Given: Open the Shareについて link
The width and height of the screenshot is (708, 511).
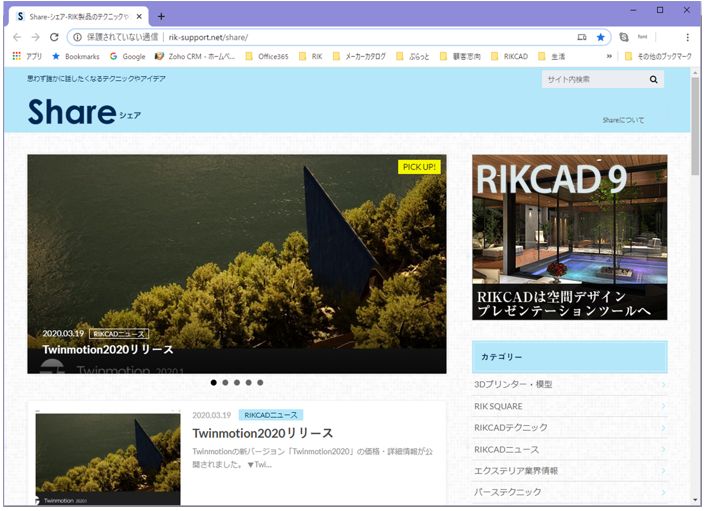Looking at the screenshot, I should point(623,120).
